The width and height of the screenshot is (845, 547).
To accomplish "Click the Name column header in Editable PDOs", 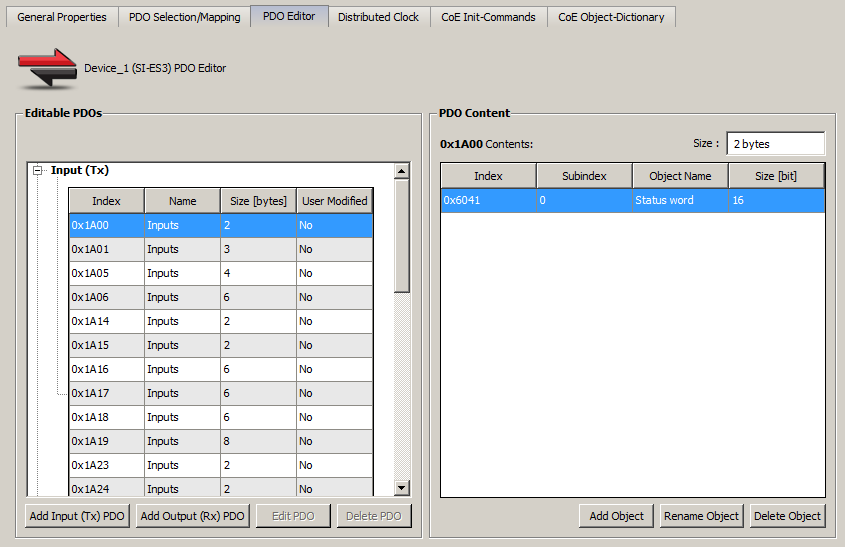I will pyautogui.click(x=182, y=201).
